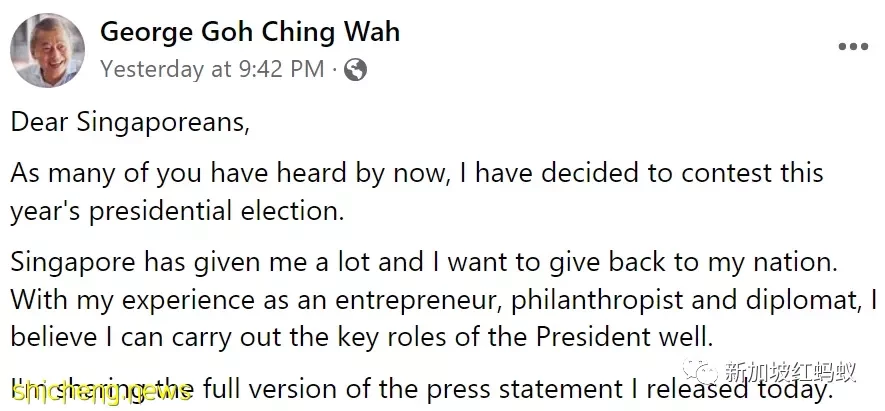The width and height of the screenshot is (885, 411).
Task: Click the word diplomat in the post
Action: click(806, 301)
